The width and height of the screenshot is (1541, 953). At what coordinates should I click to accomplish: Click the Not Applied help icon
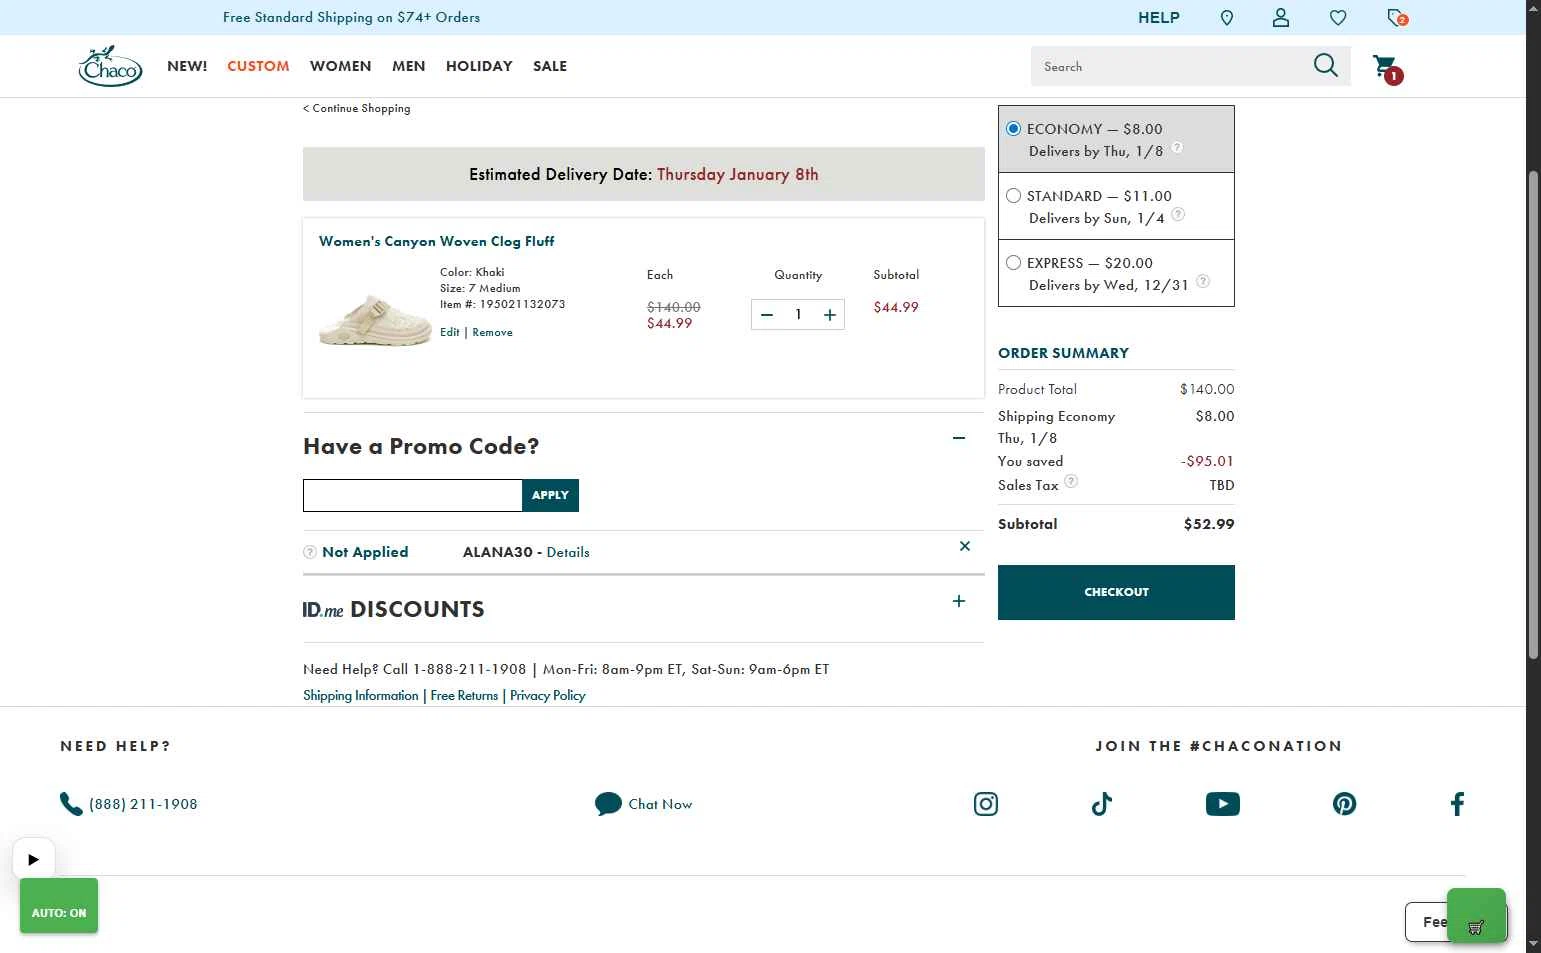[x=310, y=552]
